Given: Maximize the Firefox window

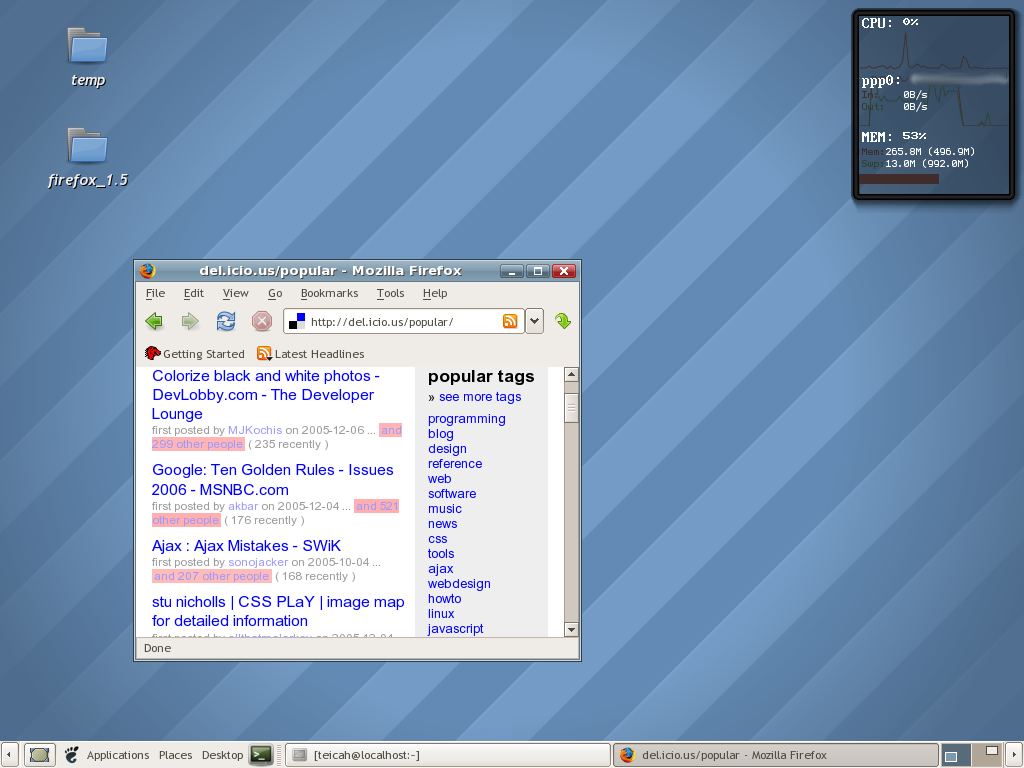Looking at the screenshot, I should (537, 271).
